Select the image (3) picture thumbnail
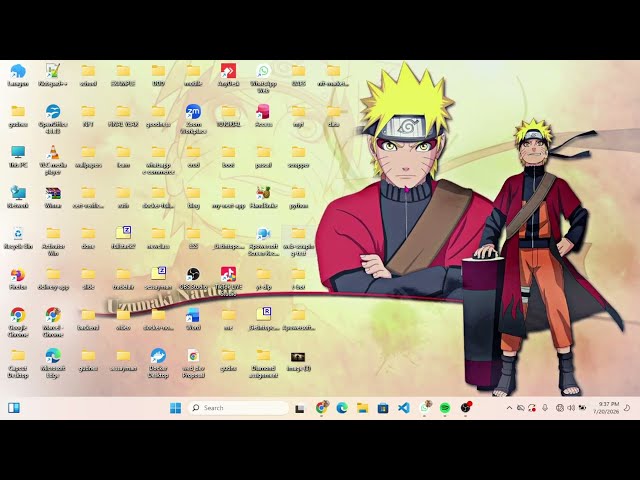The width and height of the screenshot is (640, 480). [x=298, y=360]
